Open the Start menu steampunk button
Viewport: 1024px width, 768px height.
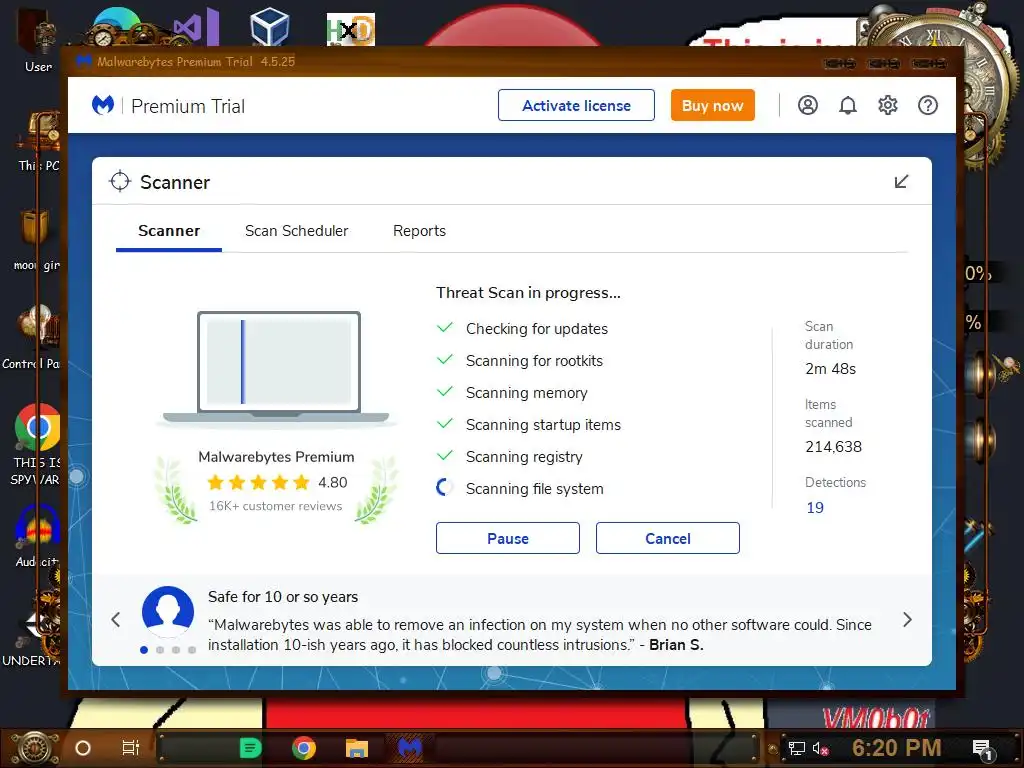[34, 748]
